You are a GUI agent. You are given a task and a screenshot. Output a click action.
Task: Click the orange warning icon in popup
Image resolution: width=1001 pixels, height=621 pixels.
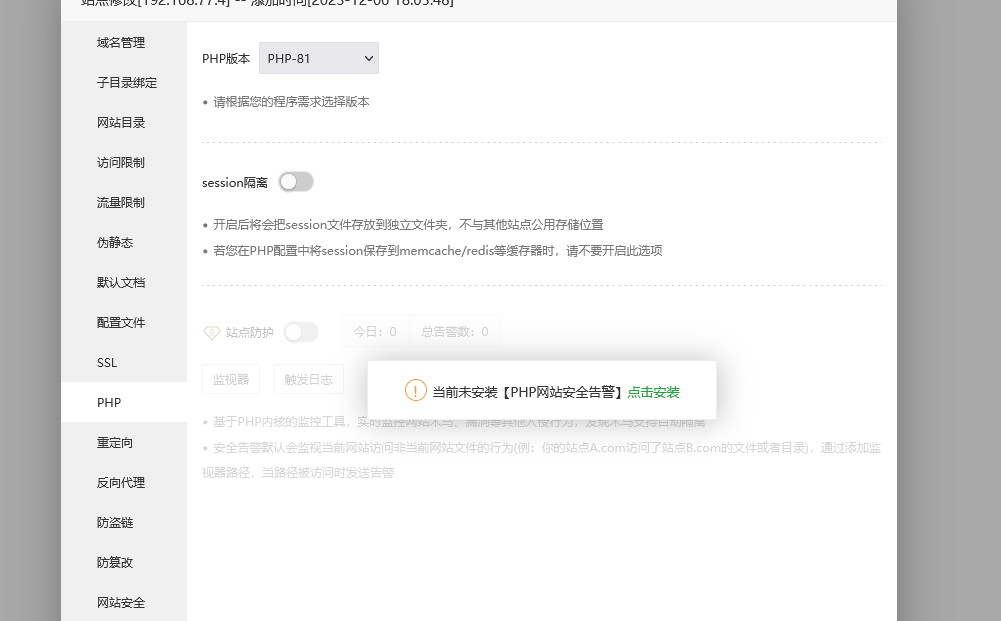click(x=416, y=391)
